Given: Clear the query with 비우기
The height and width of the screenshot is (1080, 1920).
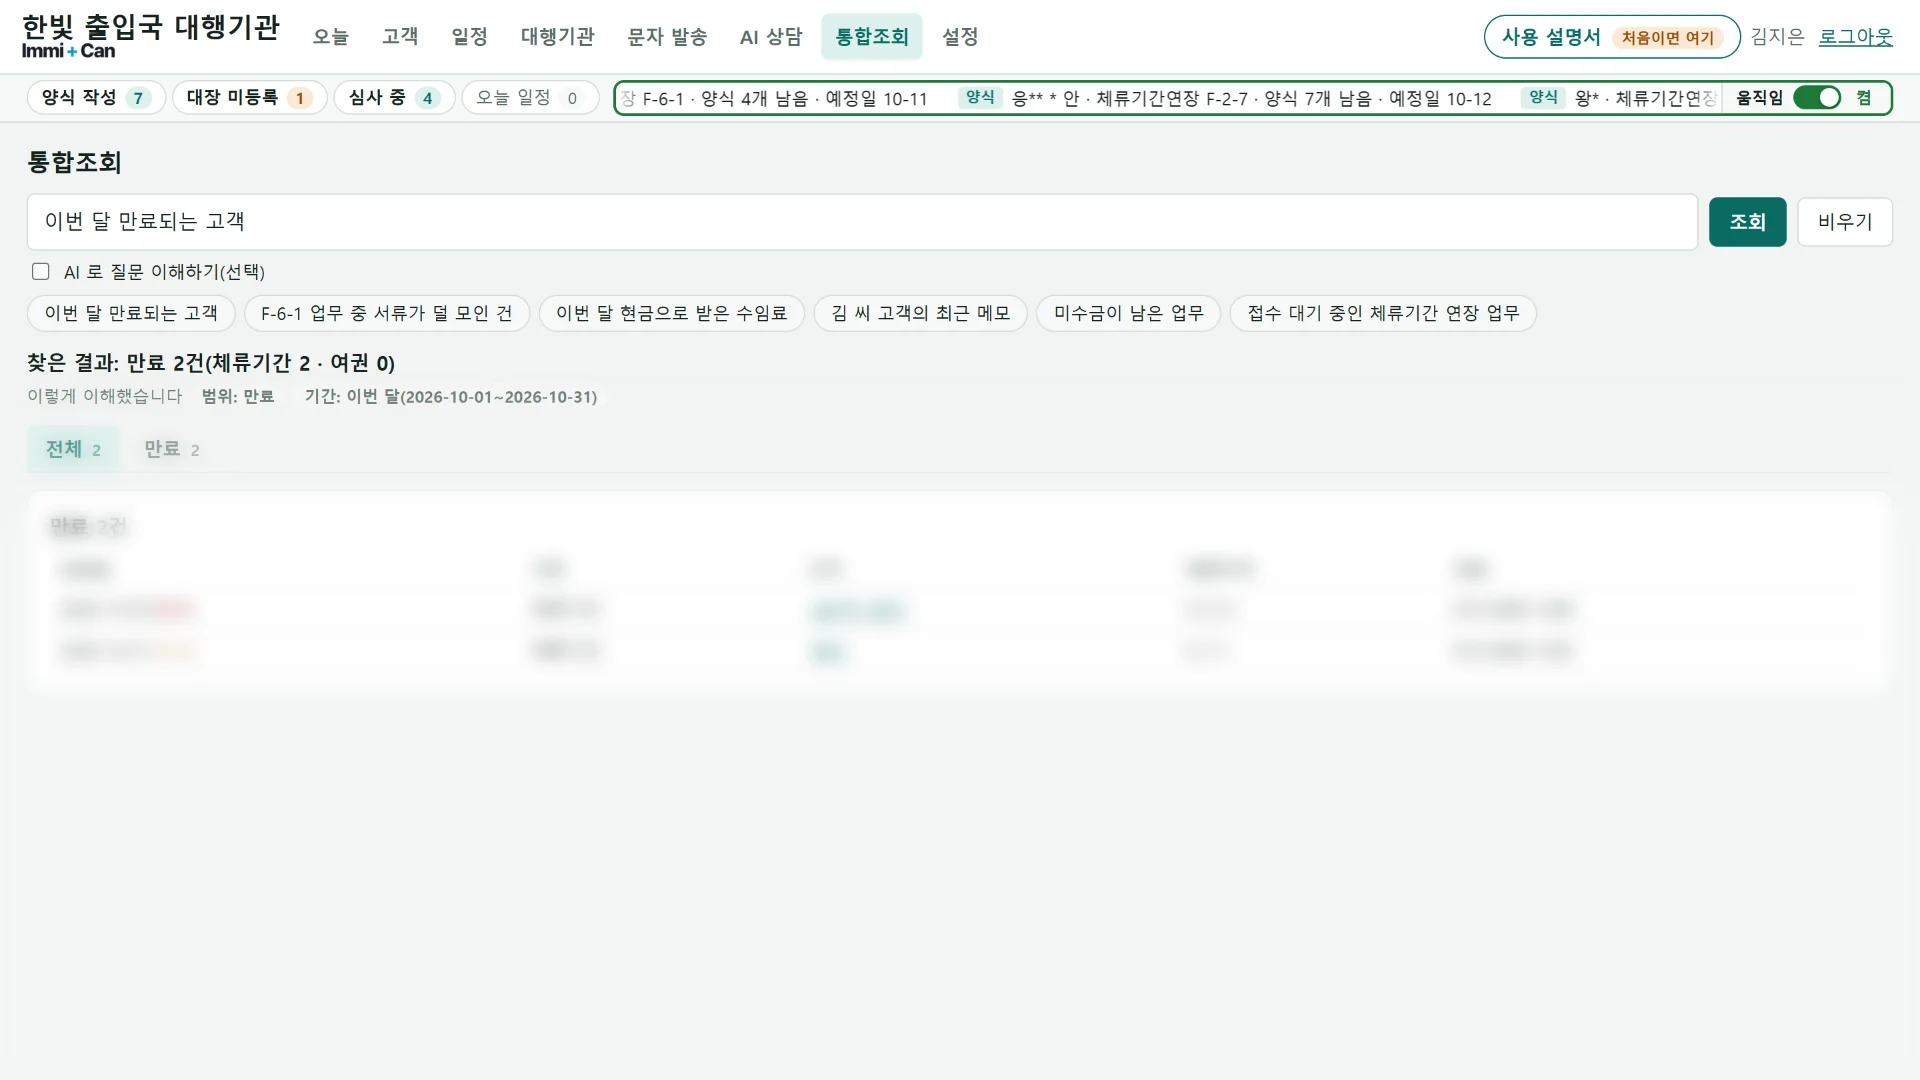Looking at the screenshot, I should [1844, 222].
